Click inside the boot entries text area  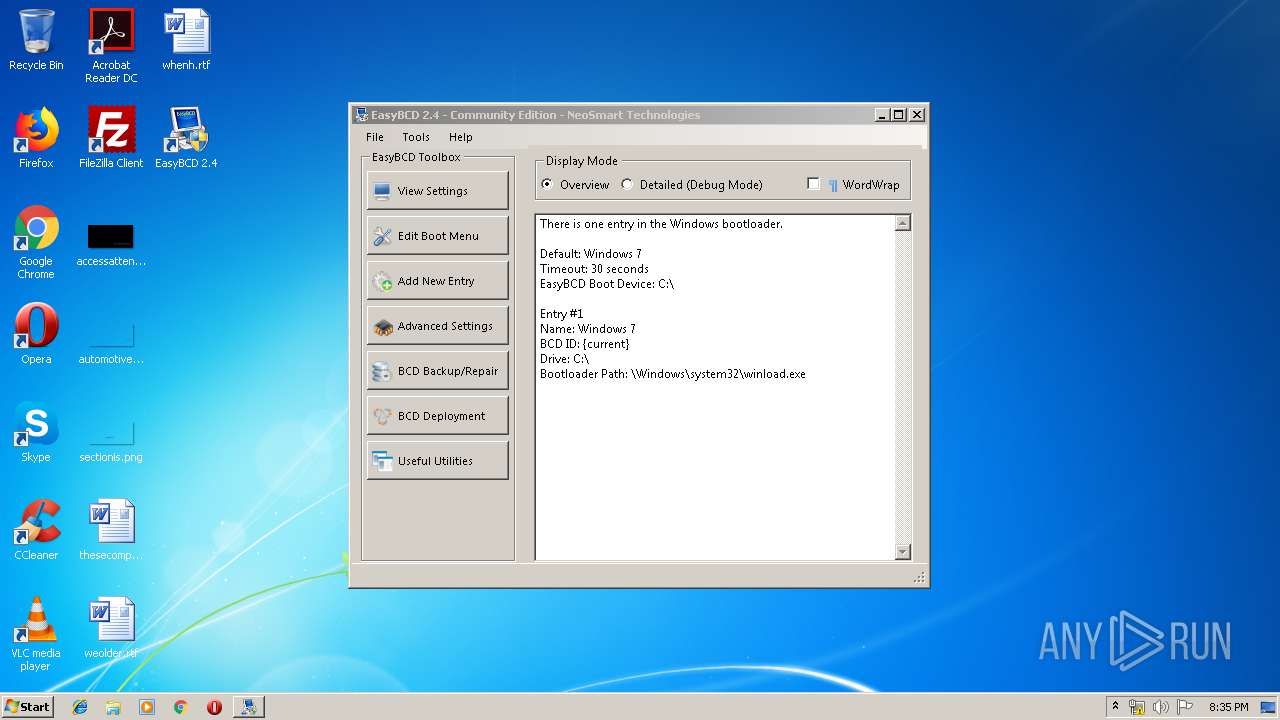[715, 387]
